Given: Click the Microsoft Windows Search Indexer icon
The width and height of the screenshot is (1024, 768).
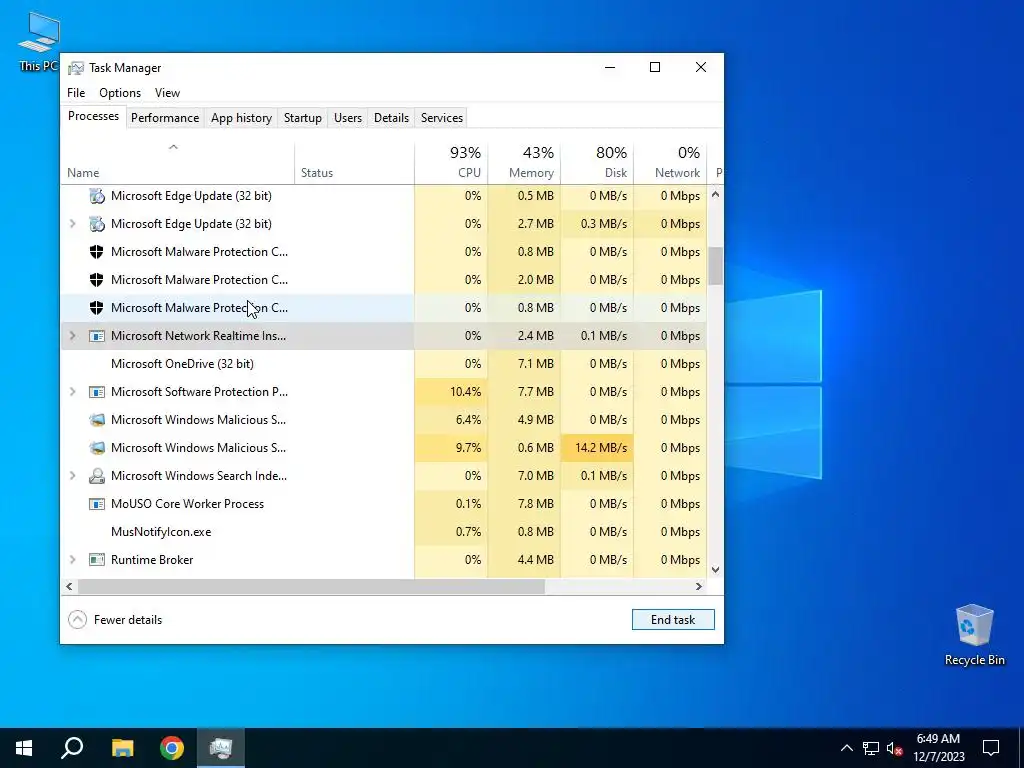Looking at the screenshot, I should click(97, 476).
